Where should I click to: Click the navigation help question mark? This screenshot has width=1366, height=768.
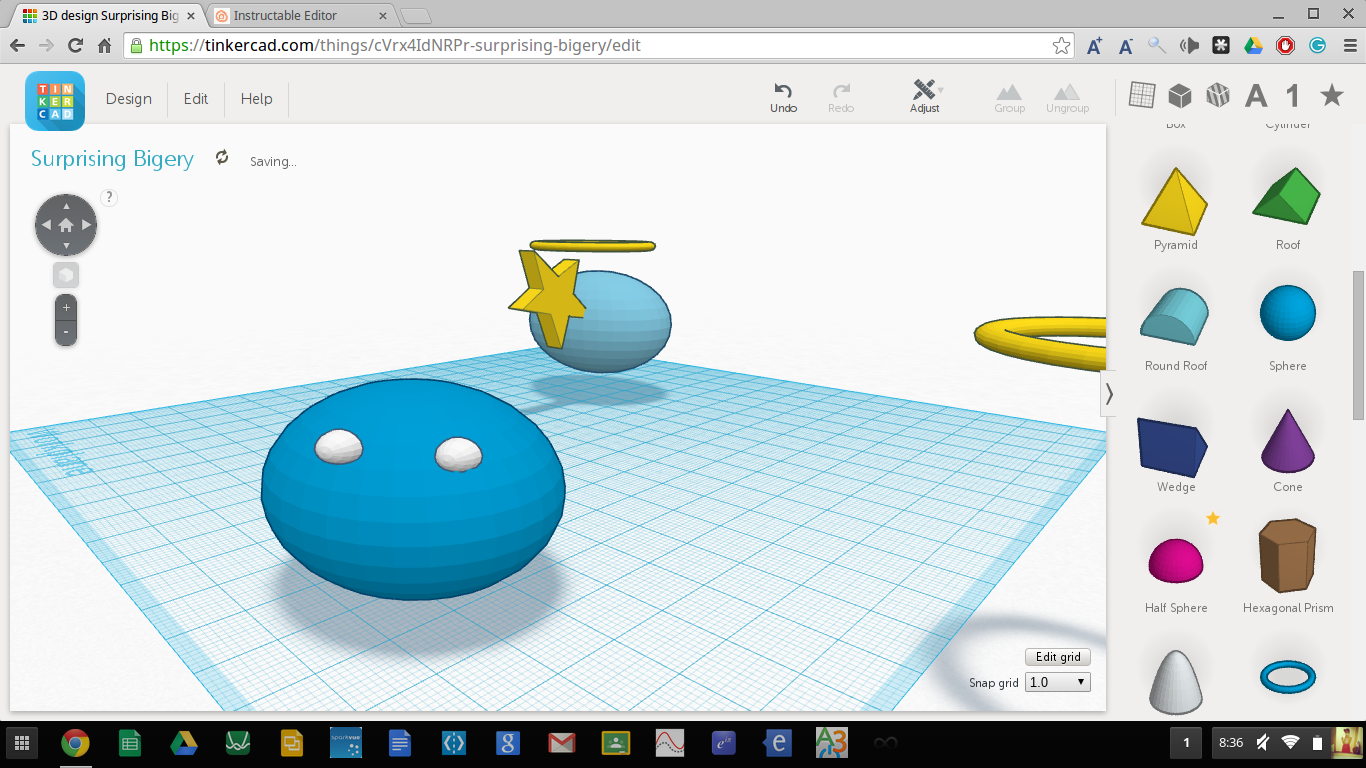pyautogui.click(x=109, y=198)
